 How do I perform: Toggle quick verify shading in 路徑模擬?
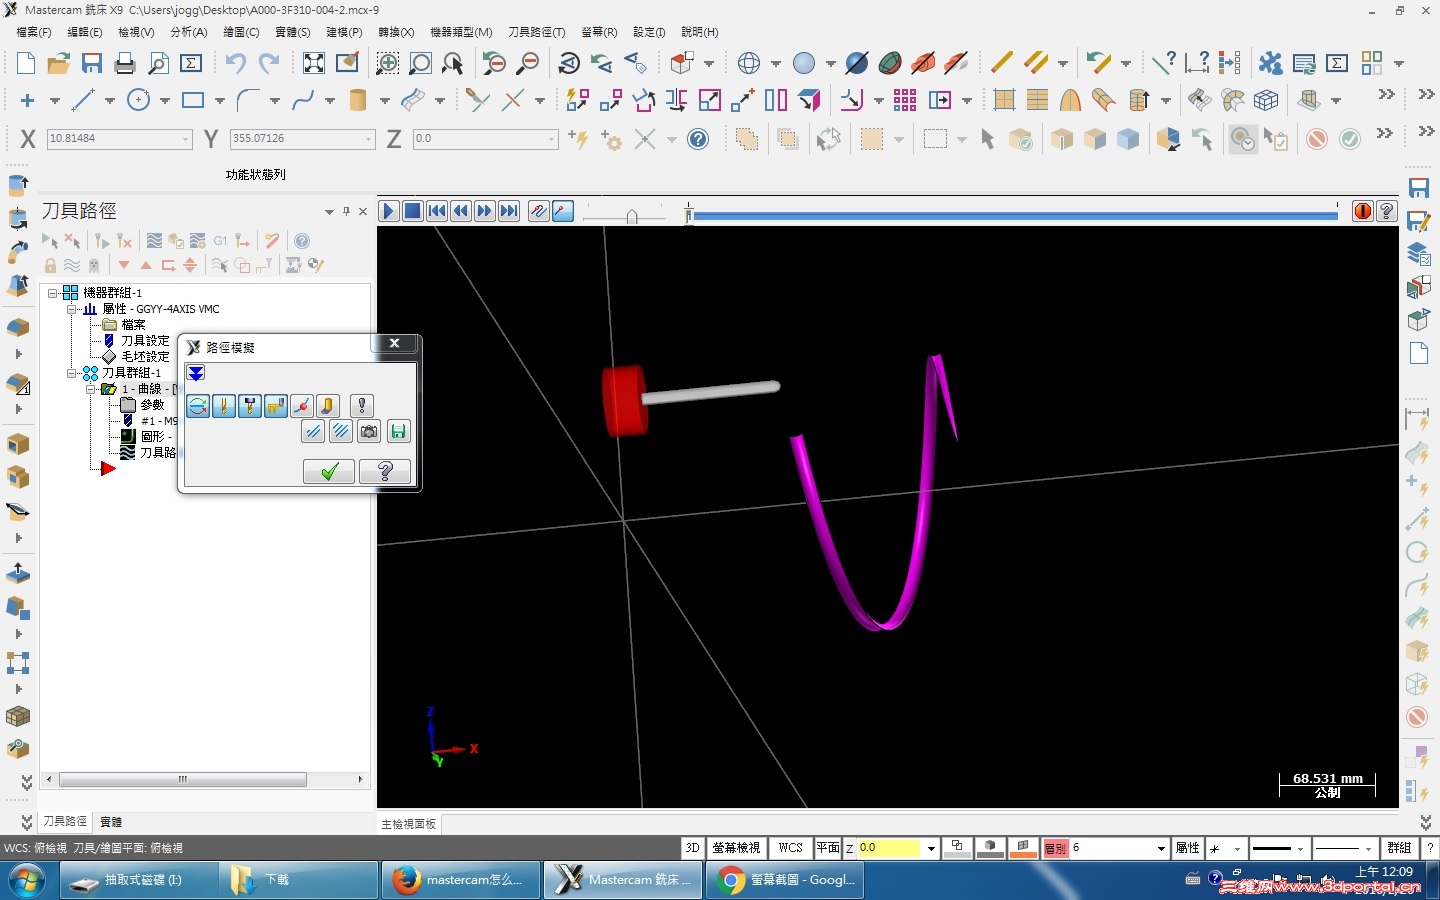328,405
